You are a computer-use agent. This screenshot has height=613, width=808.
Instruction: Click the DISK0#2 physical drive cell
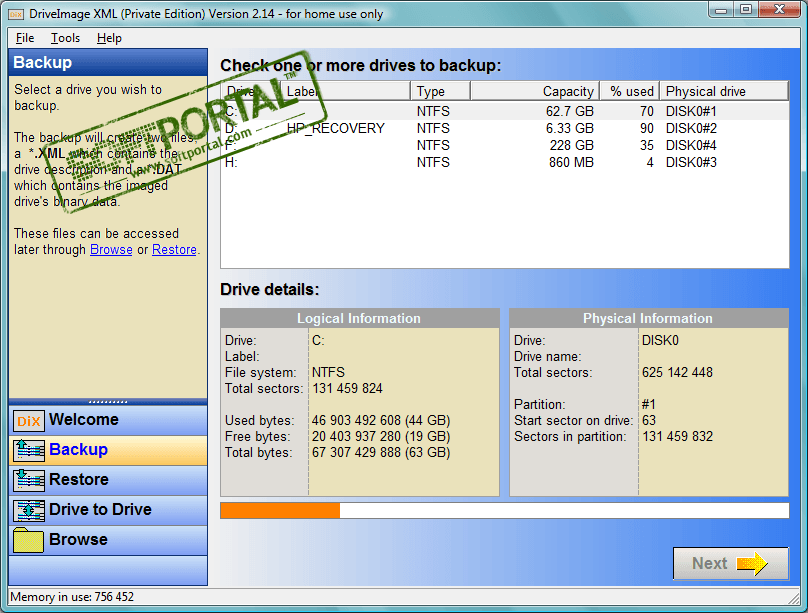(691, 128)
